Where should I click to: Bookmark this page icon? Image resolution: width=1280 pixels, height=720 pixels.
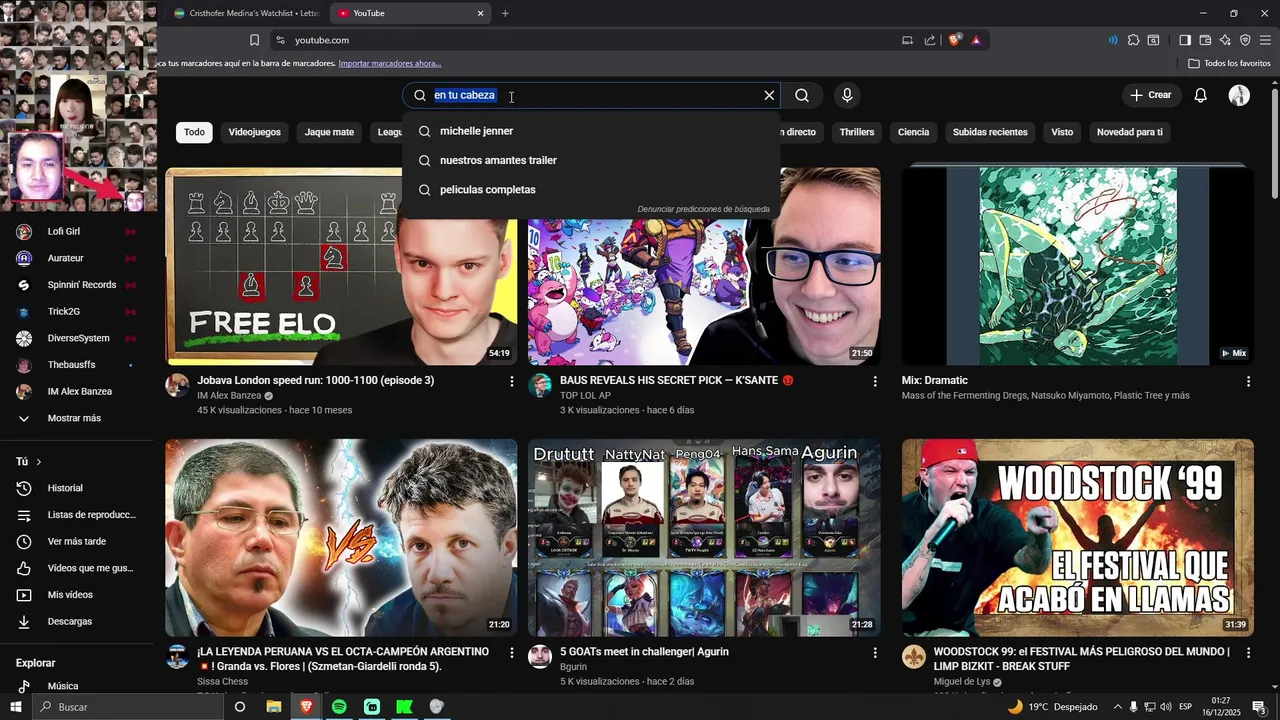pos(254,40)
